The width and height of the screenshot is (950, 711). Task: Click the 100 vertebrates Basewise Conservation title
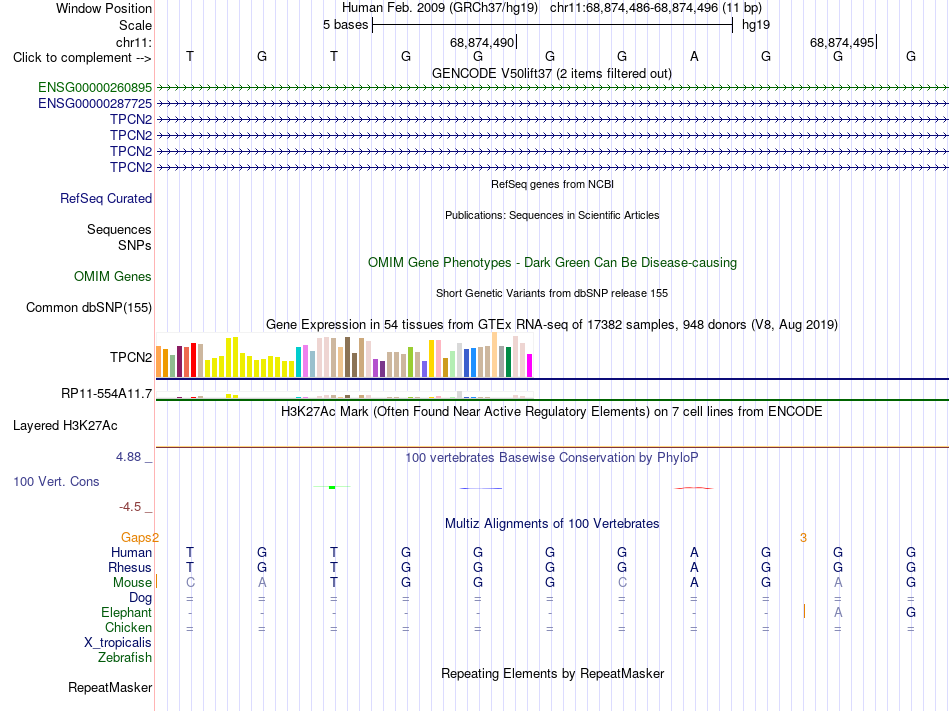point(552,458)
